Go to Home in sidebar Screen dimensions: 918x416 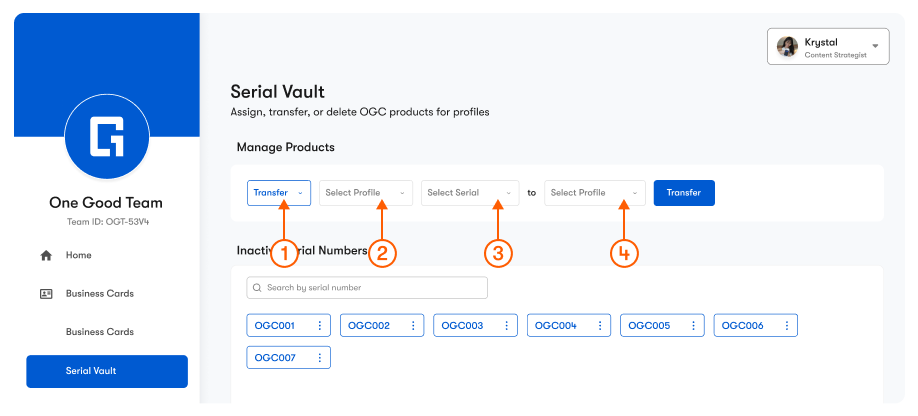(79, 256)
